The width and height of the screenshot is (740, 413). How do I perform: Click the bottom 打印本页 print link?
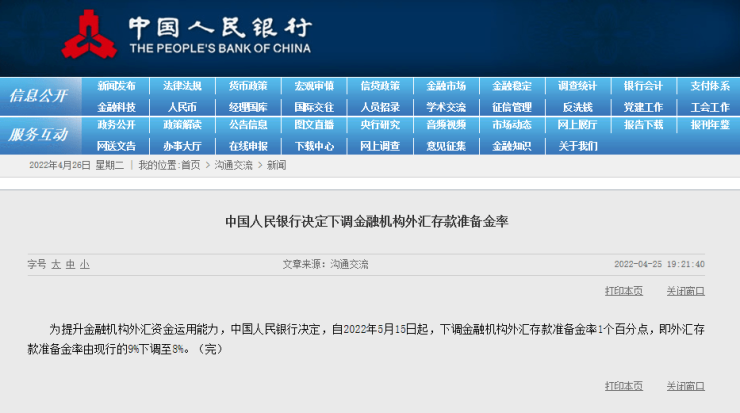click(x=624, y=385)
